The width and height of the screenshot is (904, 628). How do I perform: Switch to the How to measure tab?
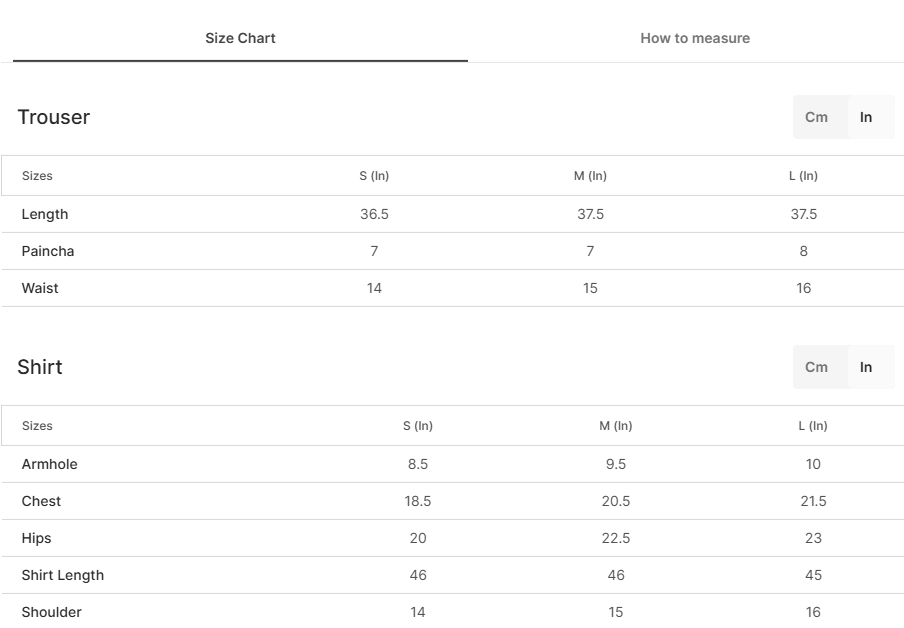pyautogui.click(x=695, y=38)
